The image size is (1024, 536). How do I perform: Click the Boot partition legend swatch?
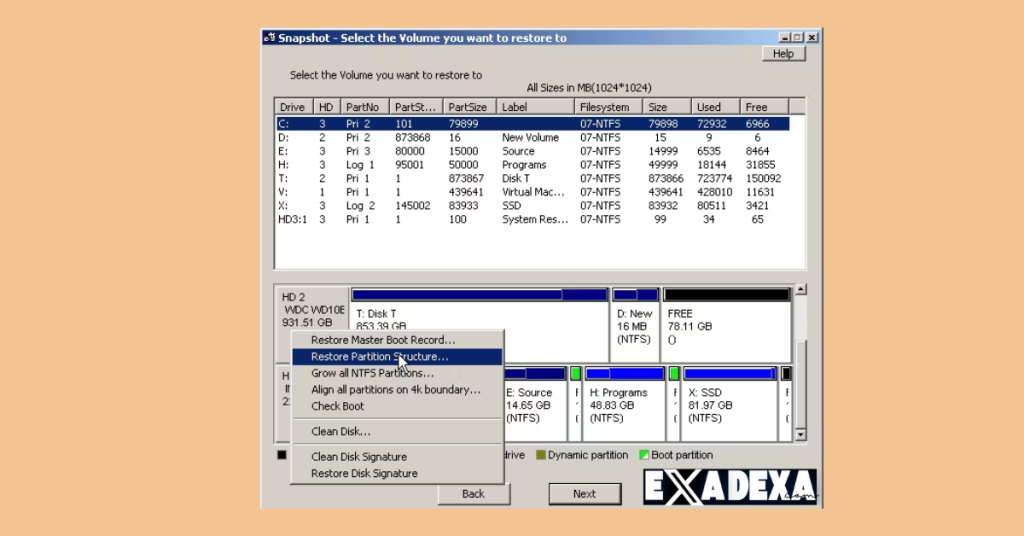(644, 455)
